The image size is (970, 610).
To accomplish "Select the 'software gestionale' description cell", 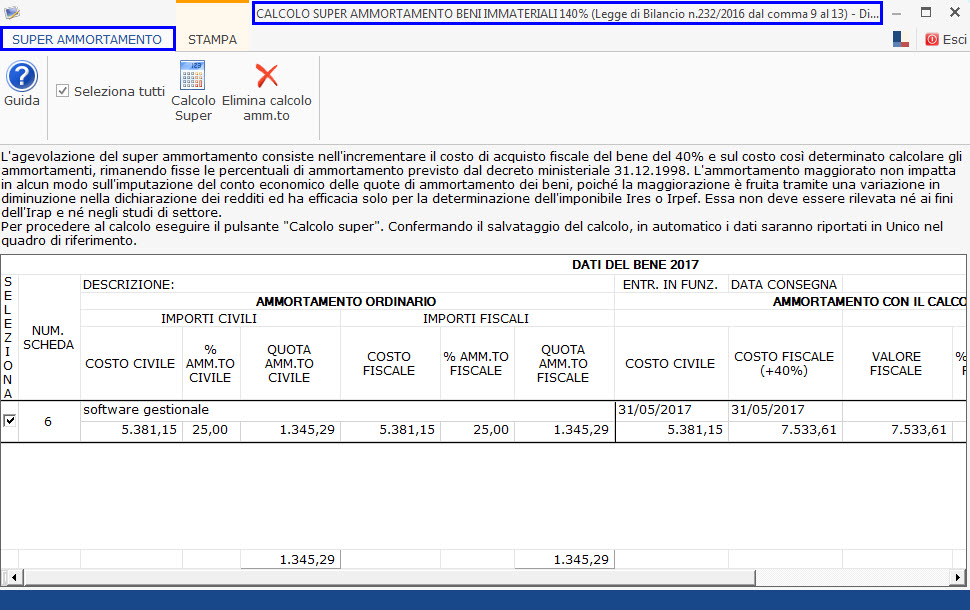I will (x=146, y=410).
